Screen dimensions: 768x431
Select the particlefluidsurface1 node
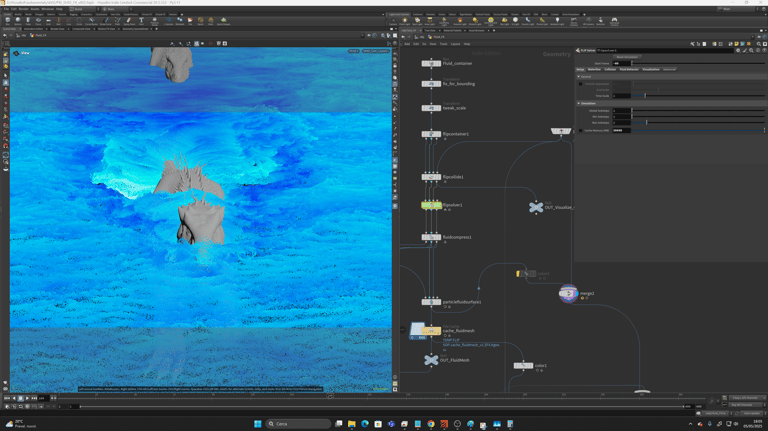click(x=431, y=302)
